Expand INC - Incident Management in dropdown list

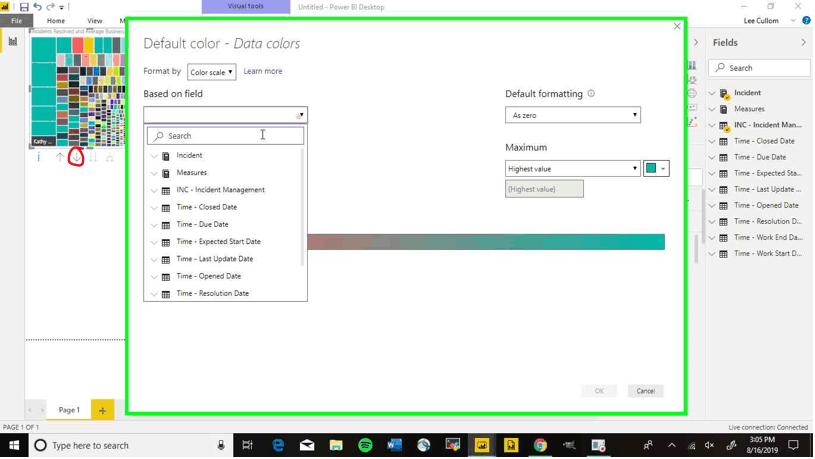[x=154, y=191]
